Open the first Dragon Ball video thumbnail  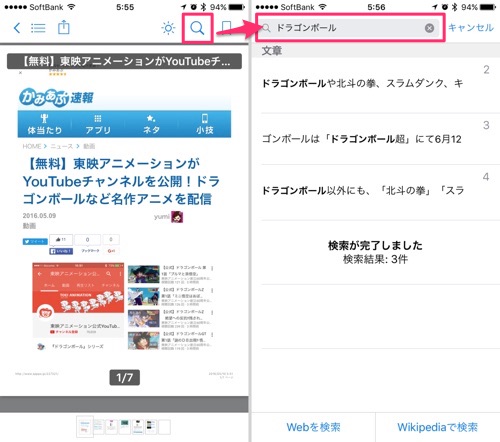tap(143, 274)
